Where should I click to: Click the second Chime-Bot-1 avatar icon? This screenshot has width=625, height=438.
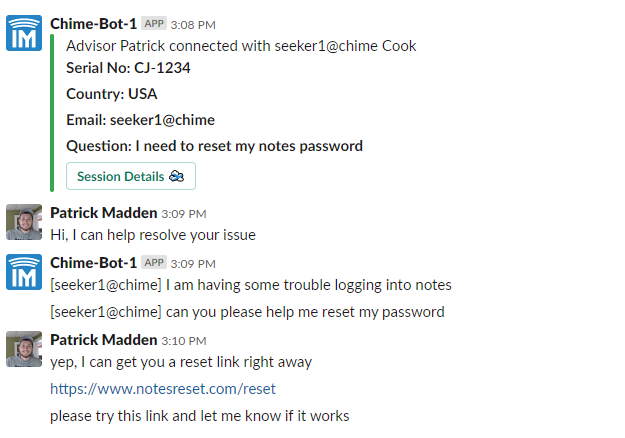(x=24, y=272)
